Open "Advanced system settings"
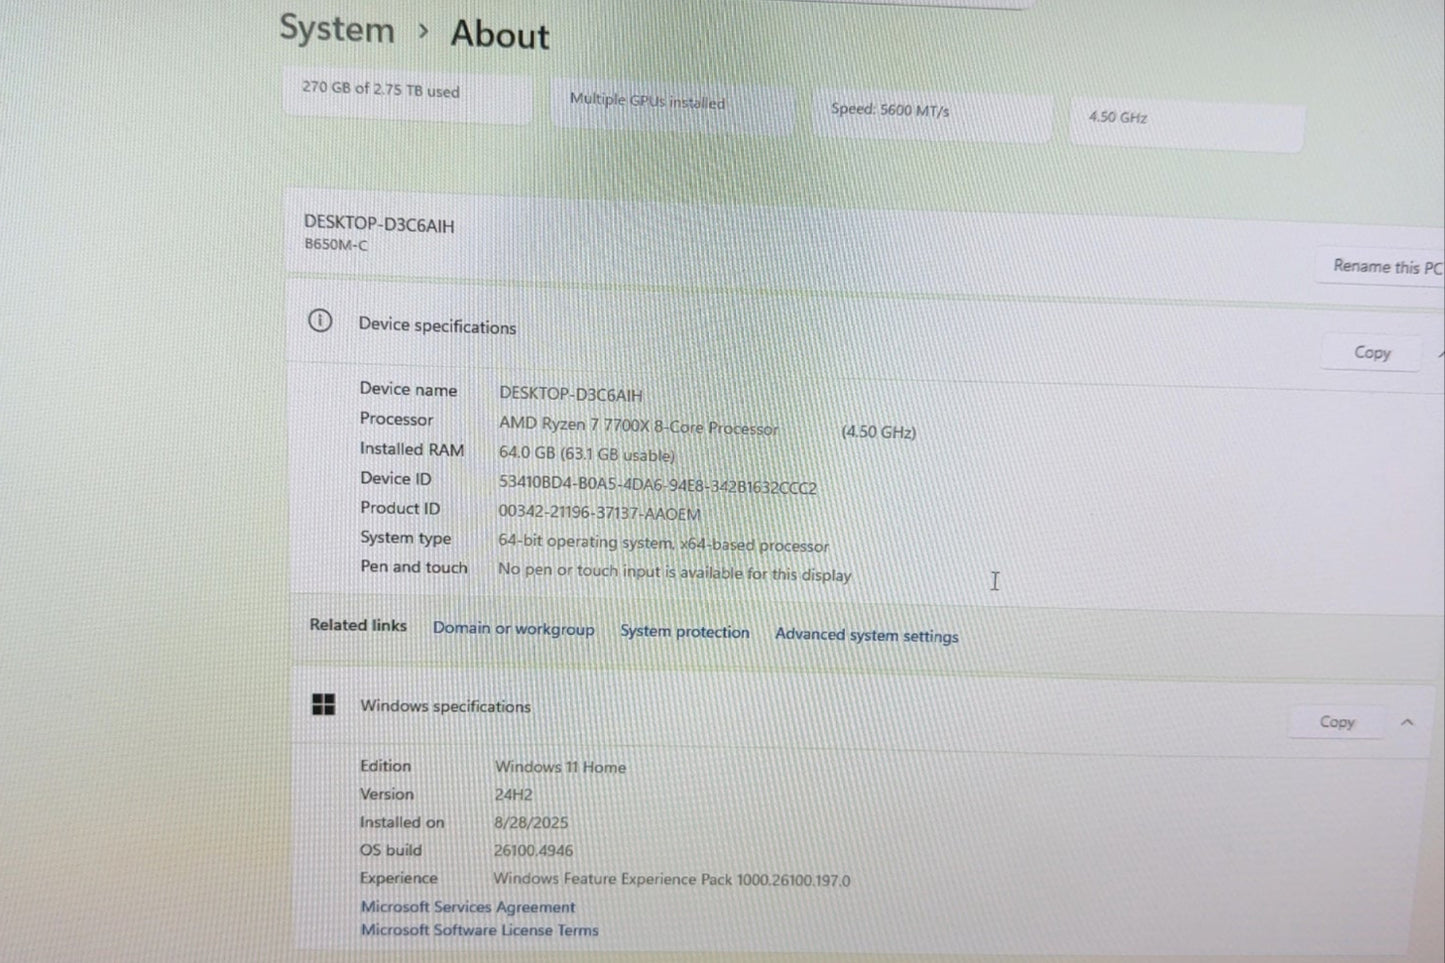Screen dimensions: 1445x963 (x=866, y=635)
